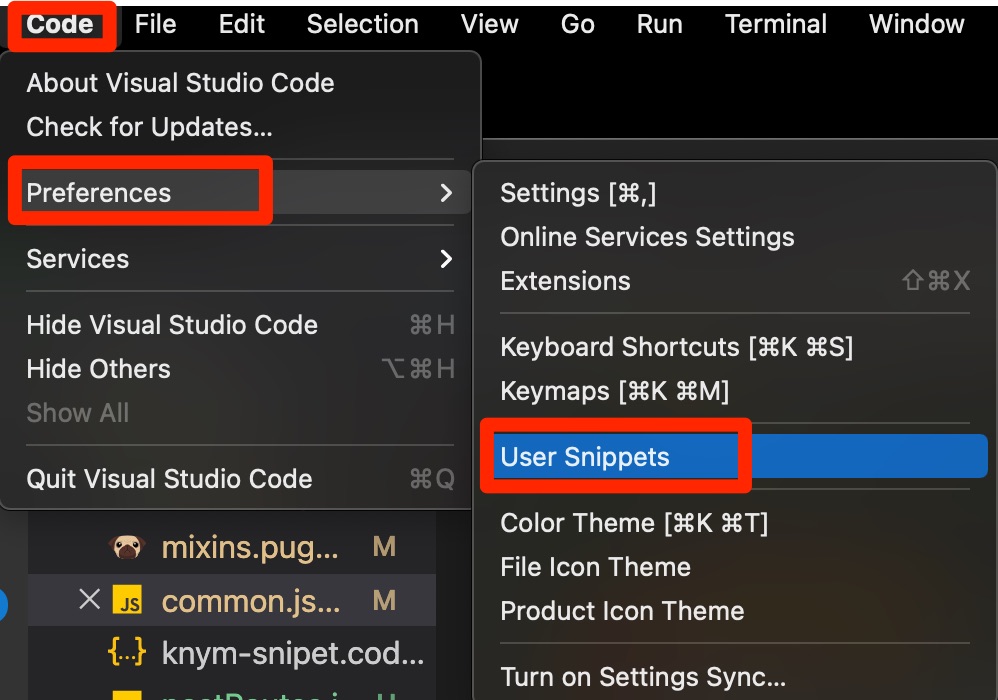Expand the Preferences submenu arrow
This screenshot has height=700, width=998.
(446, 193)
